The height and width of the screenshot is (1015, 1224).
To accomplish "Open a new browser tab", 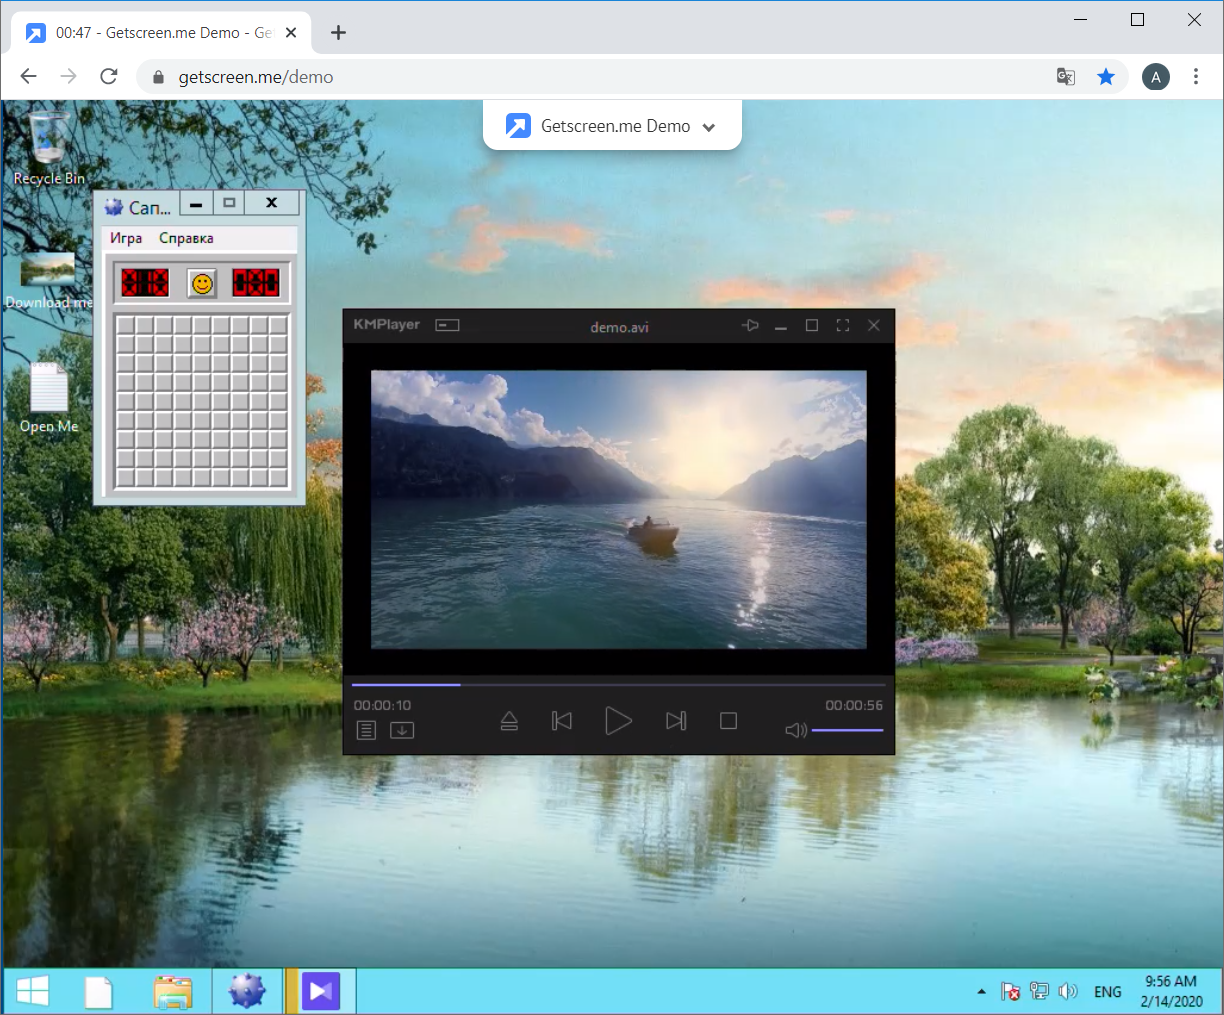I will pyautogui.click(x=338, y=33).
